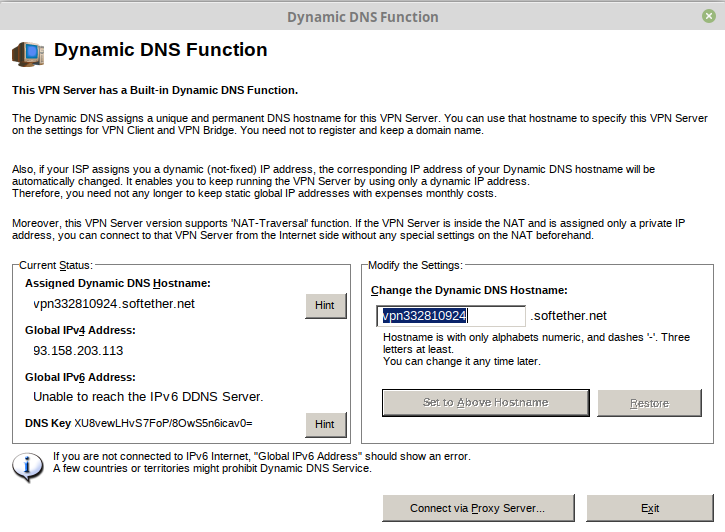This screenshot has width=725, height=532.
Task: Click the computer monitor icon beside the heading
Action: 28,53
